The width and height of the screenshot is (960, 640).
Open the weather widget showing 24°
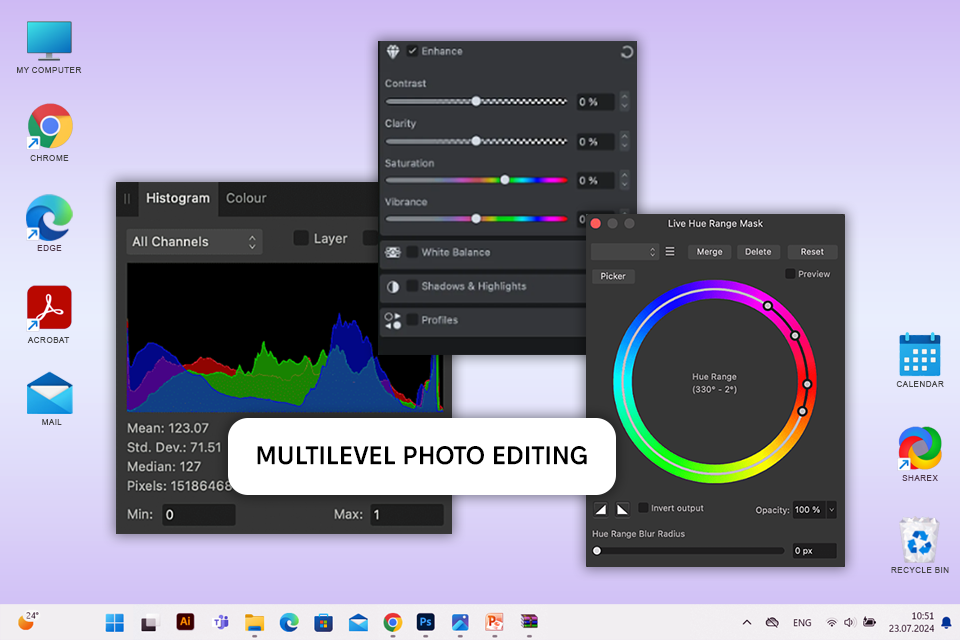point(28,621)
